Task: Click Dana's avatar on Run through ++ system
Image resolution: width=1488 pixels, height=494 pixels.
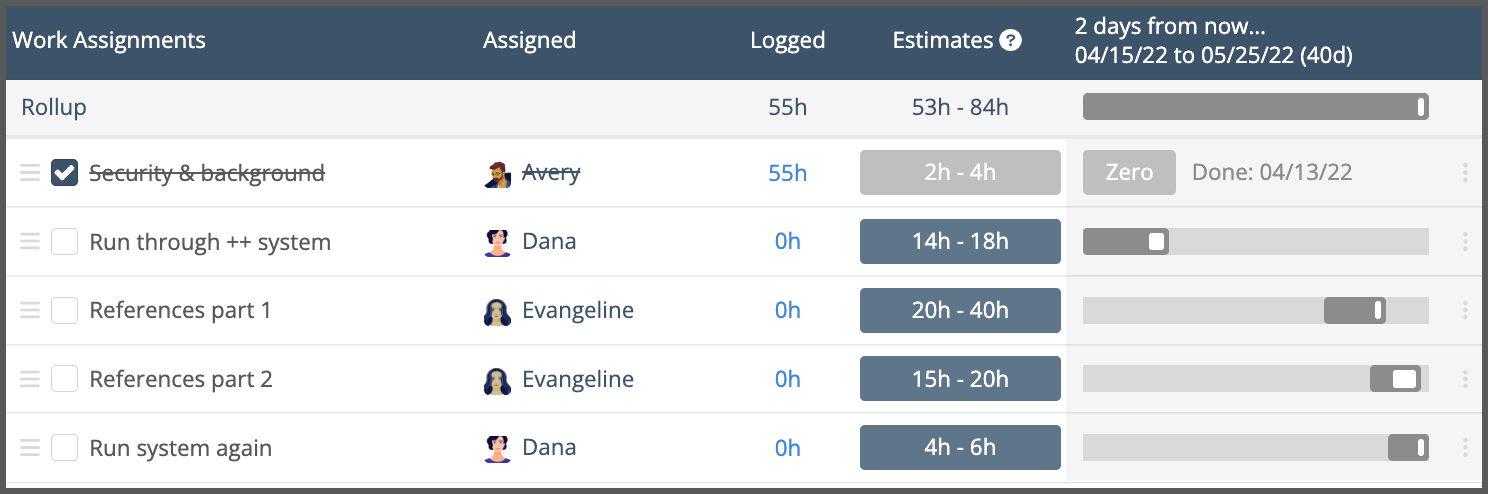Action: pyautogui.click(x=497, y=242)
